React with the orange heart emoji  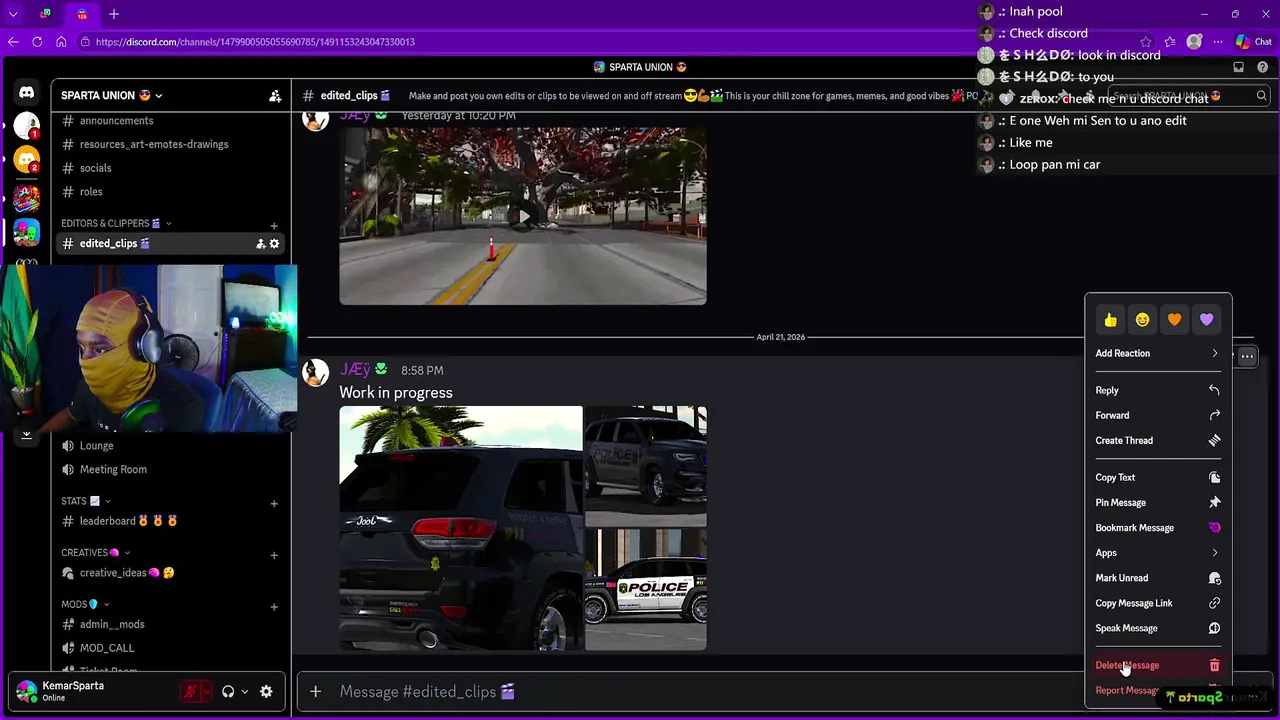tap(1174, 320)
